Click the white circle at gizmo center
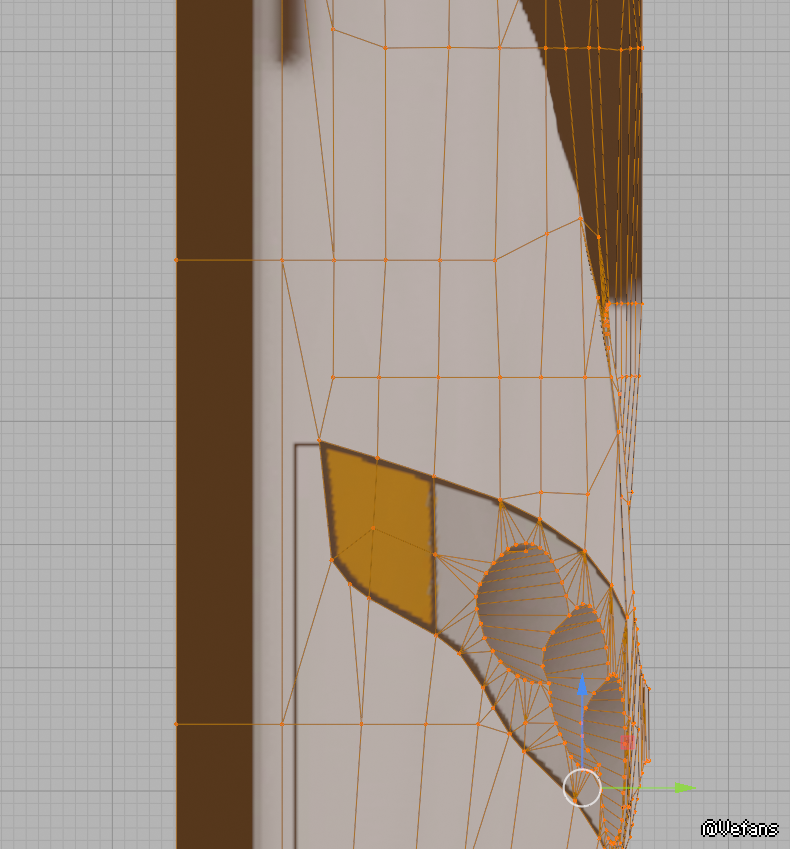790x849 pixels. pos(582,788)
